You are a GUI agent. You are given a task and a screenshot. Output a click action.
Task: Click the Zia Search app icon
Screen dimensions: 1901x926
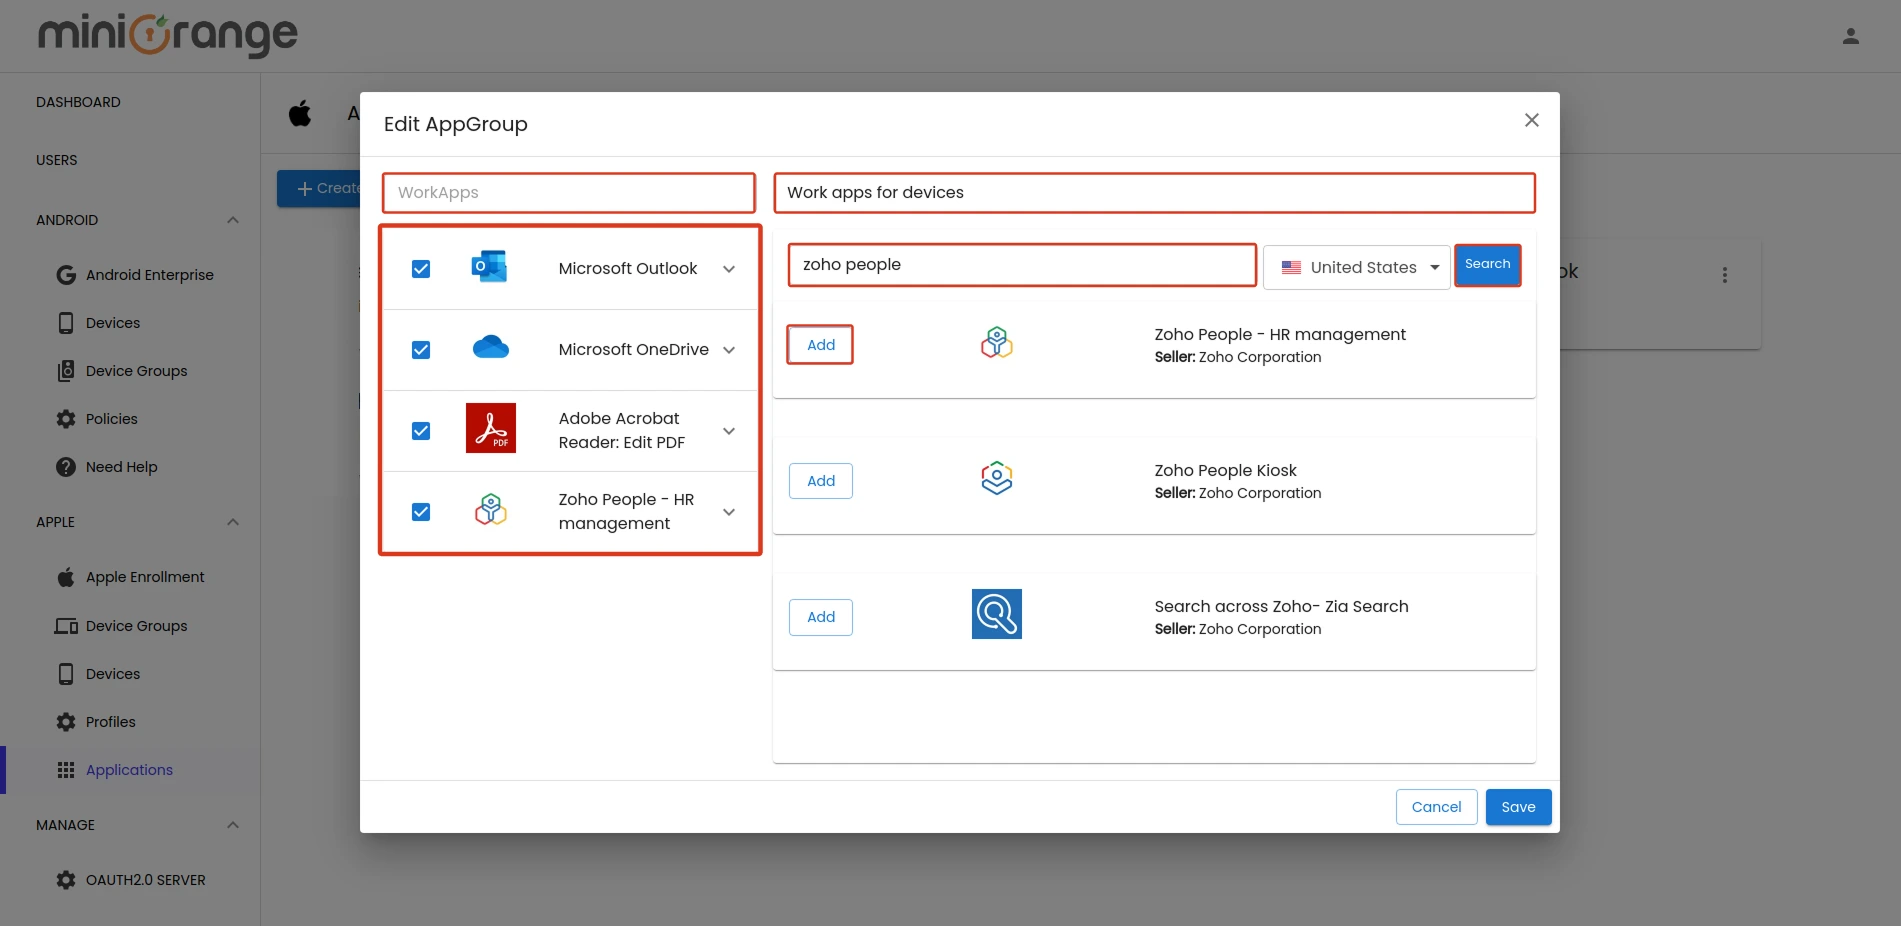(x=996, y=613)
